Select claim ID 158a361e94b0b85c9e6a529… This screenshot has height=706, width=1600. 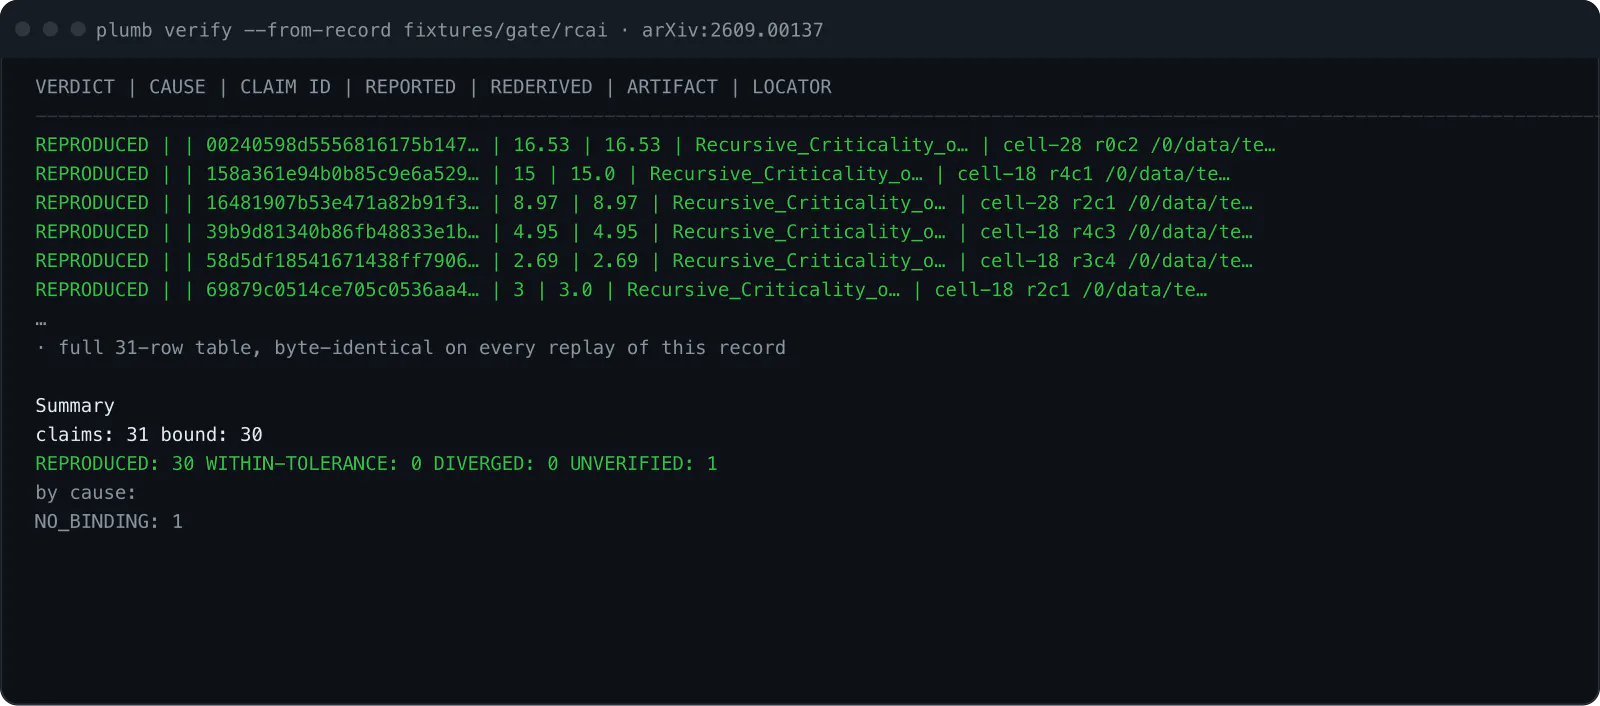pyautogui.click(x=342, y=174)
